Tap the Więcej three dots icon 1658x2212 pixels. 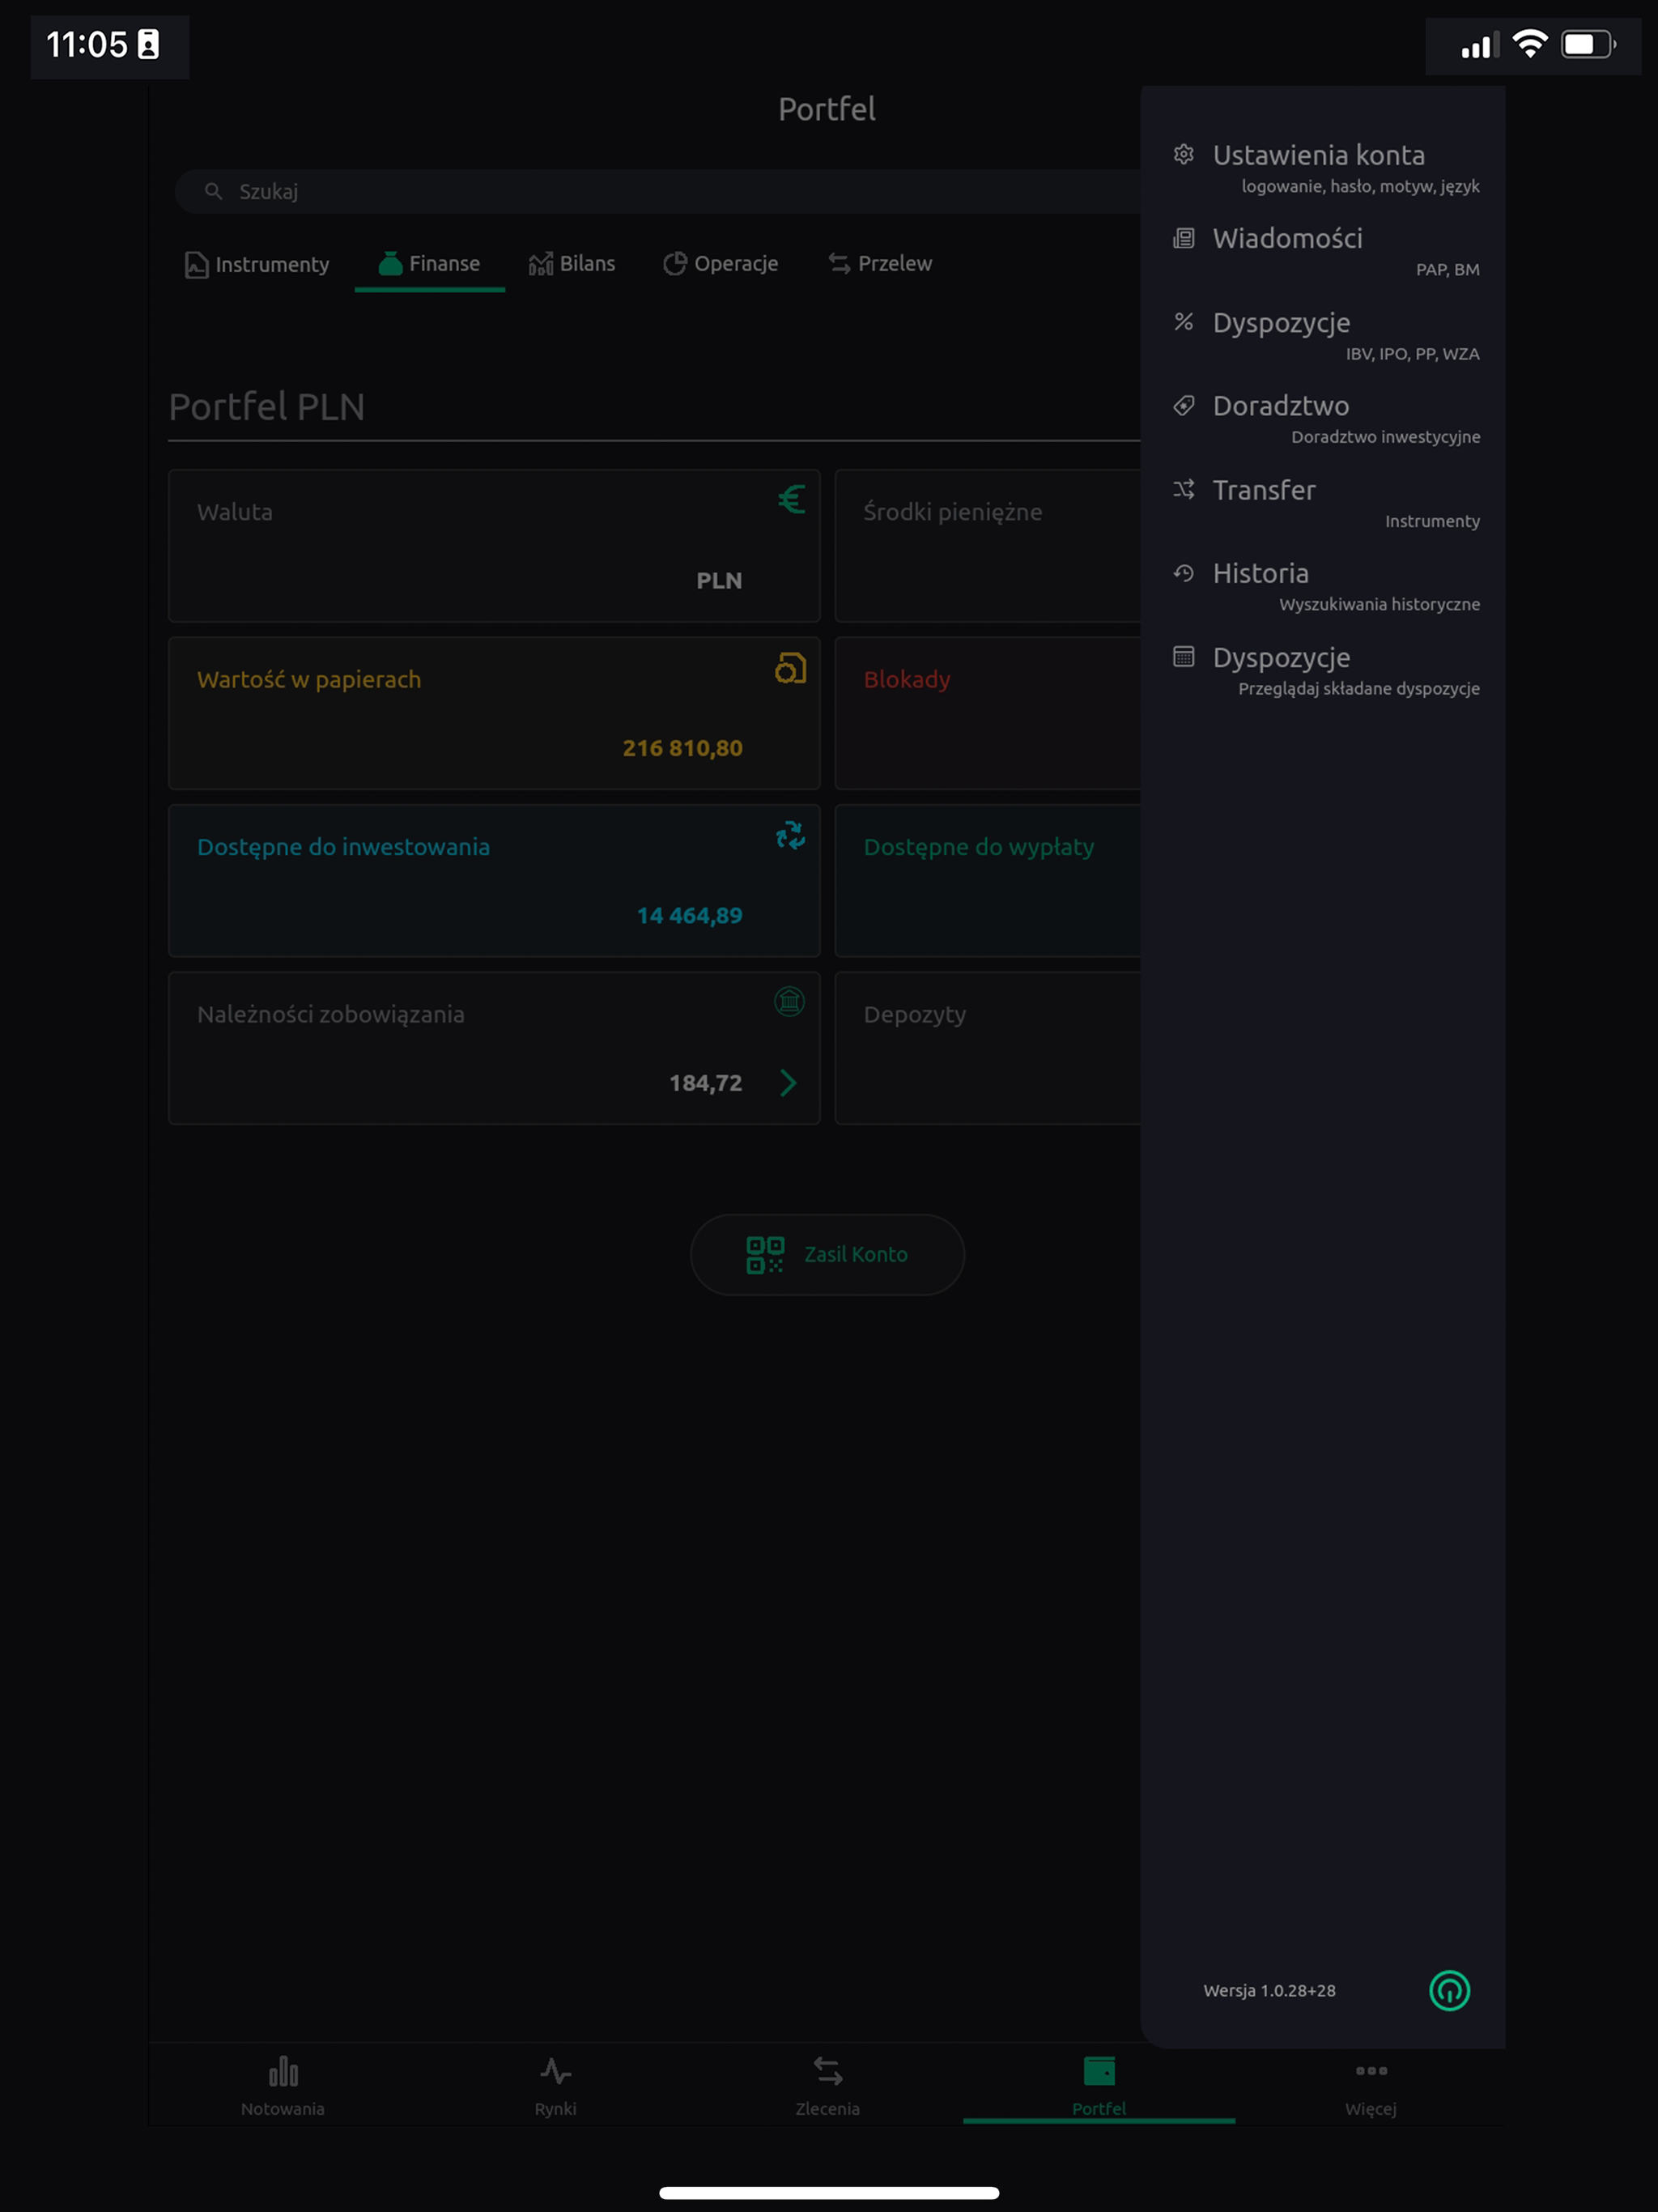tap(1371, 2071)
